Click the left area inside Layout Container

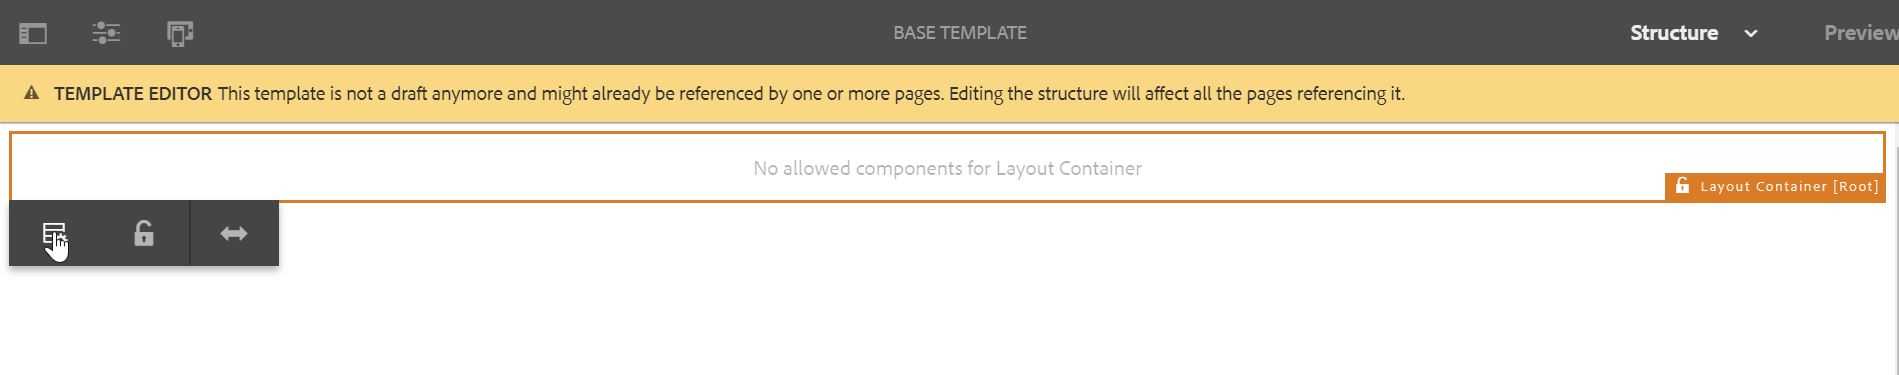click(x=300, y=167)
